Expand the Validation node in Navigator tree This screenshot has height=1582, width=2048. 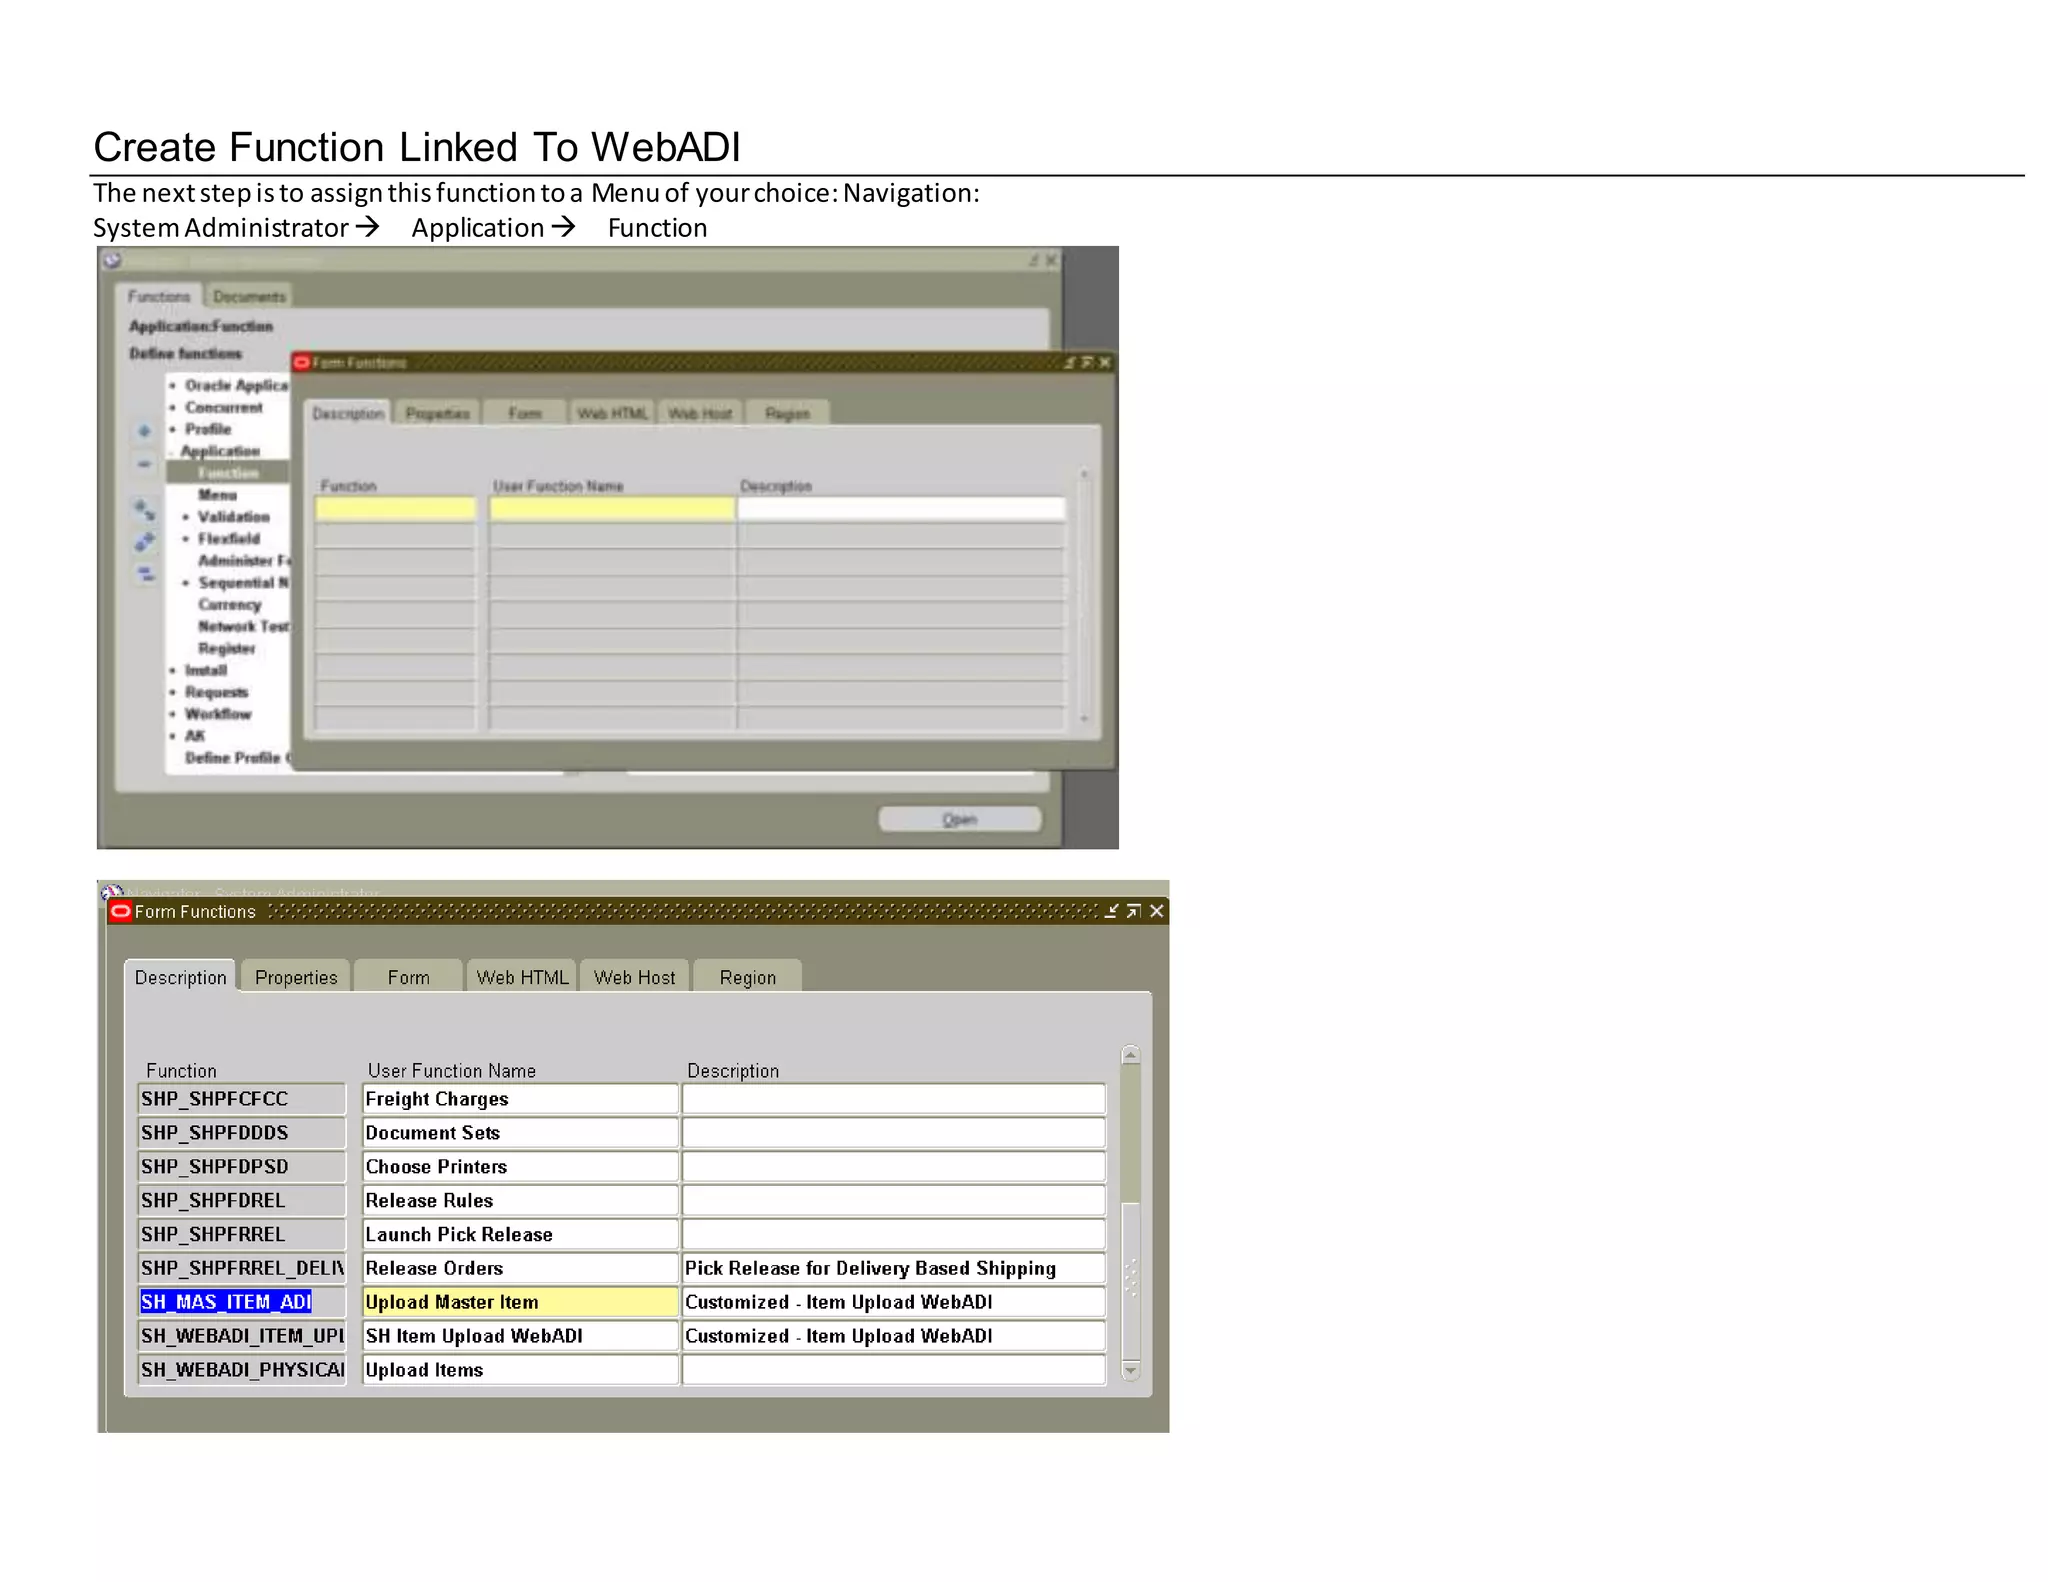click(x=186, y=517)
